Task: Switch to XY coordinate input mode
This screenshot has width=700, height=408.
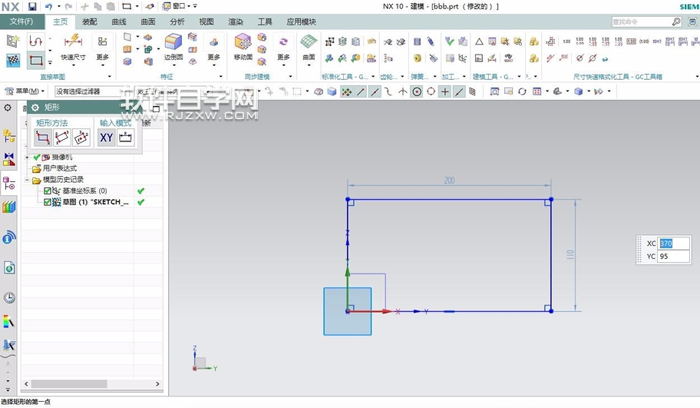Action: pyautogui.click(x=106, y=137)
